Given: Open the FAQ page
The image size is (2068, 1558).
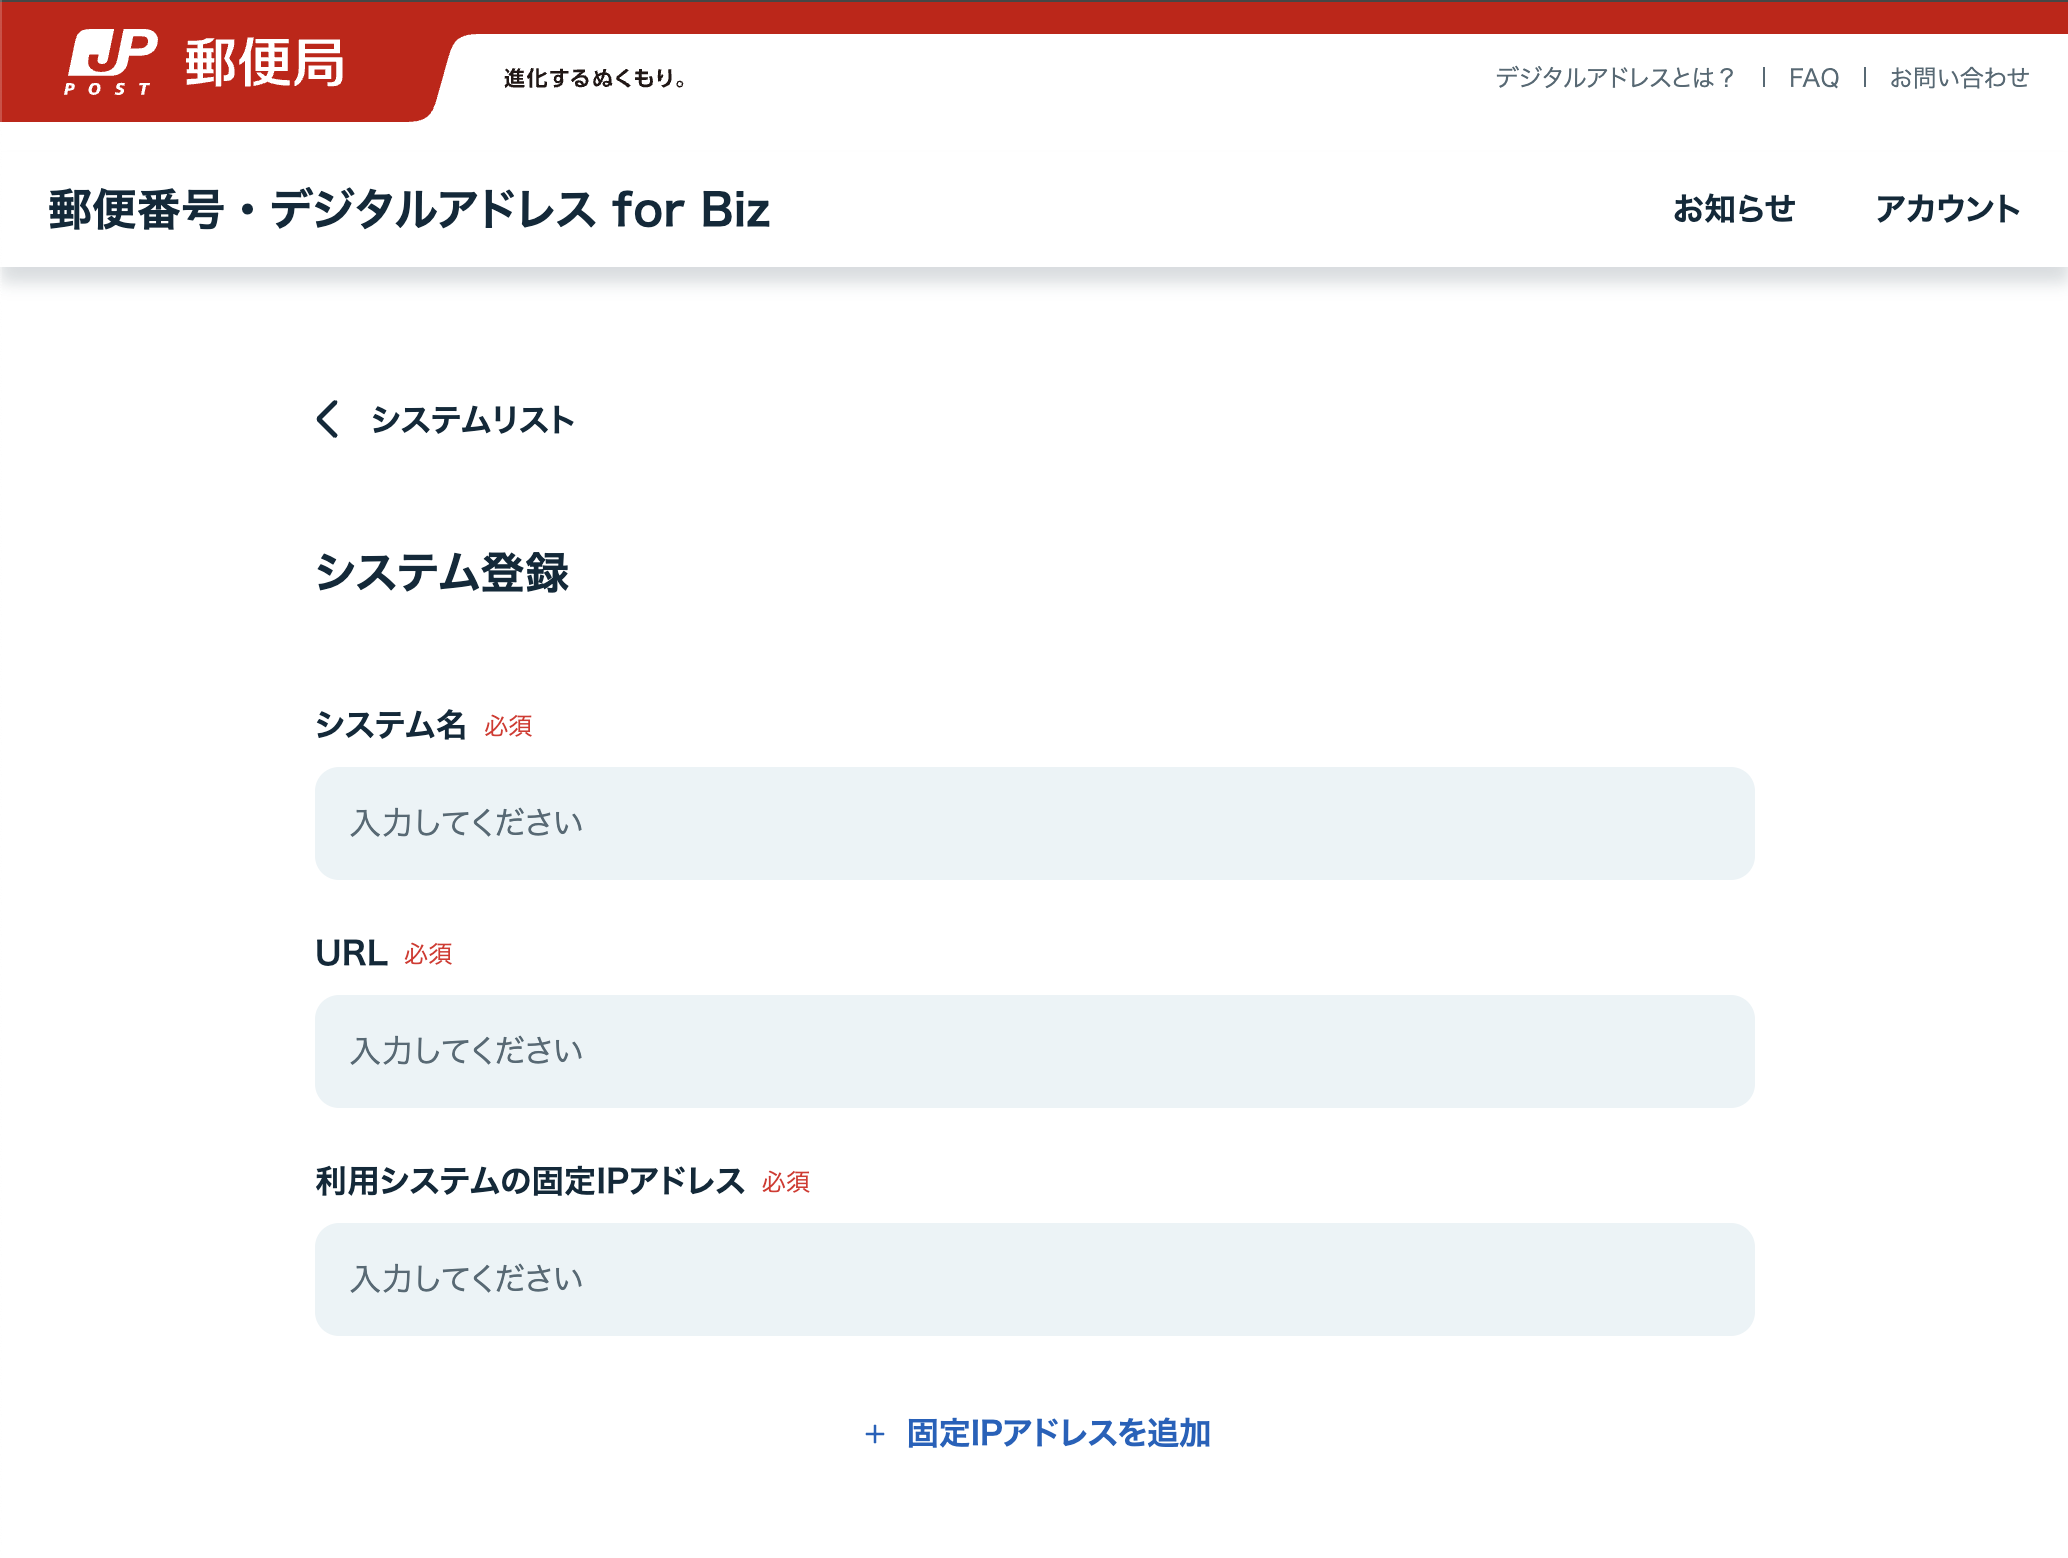Looking at the screenshot, I should pyautogui.click(x=1817, y=77).
